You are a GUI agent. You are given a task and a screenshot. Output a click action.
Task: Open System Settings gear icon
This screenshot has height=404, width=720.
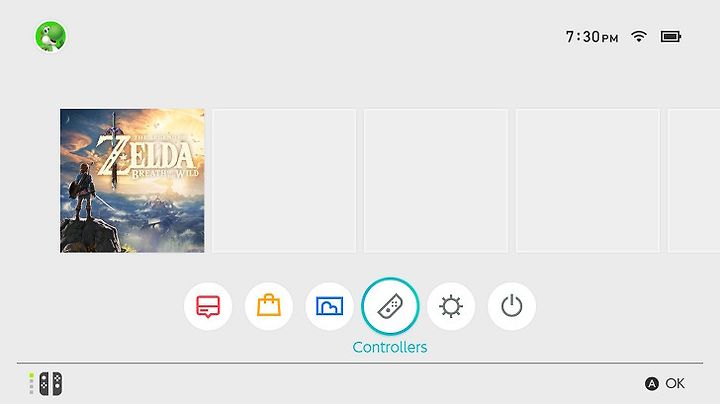[451, 306]
